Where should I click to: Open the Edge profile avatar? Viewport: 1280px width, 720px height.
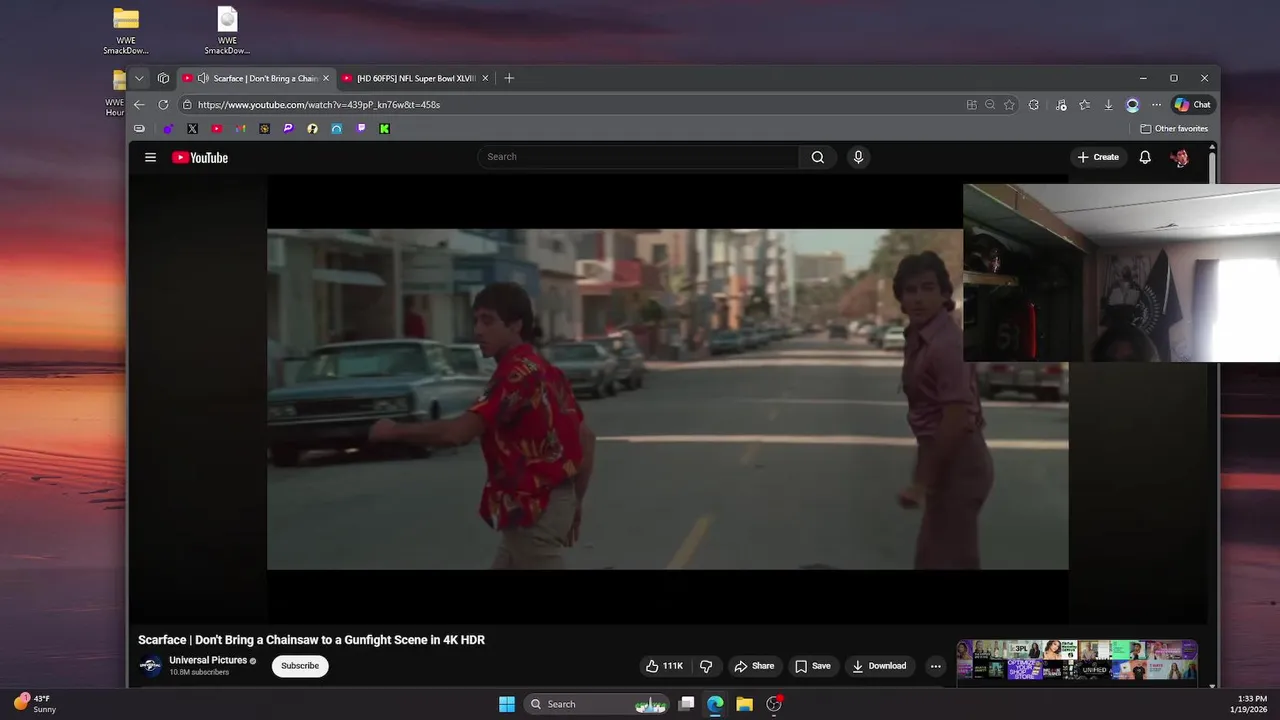[x=1132, y=104]
